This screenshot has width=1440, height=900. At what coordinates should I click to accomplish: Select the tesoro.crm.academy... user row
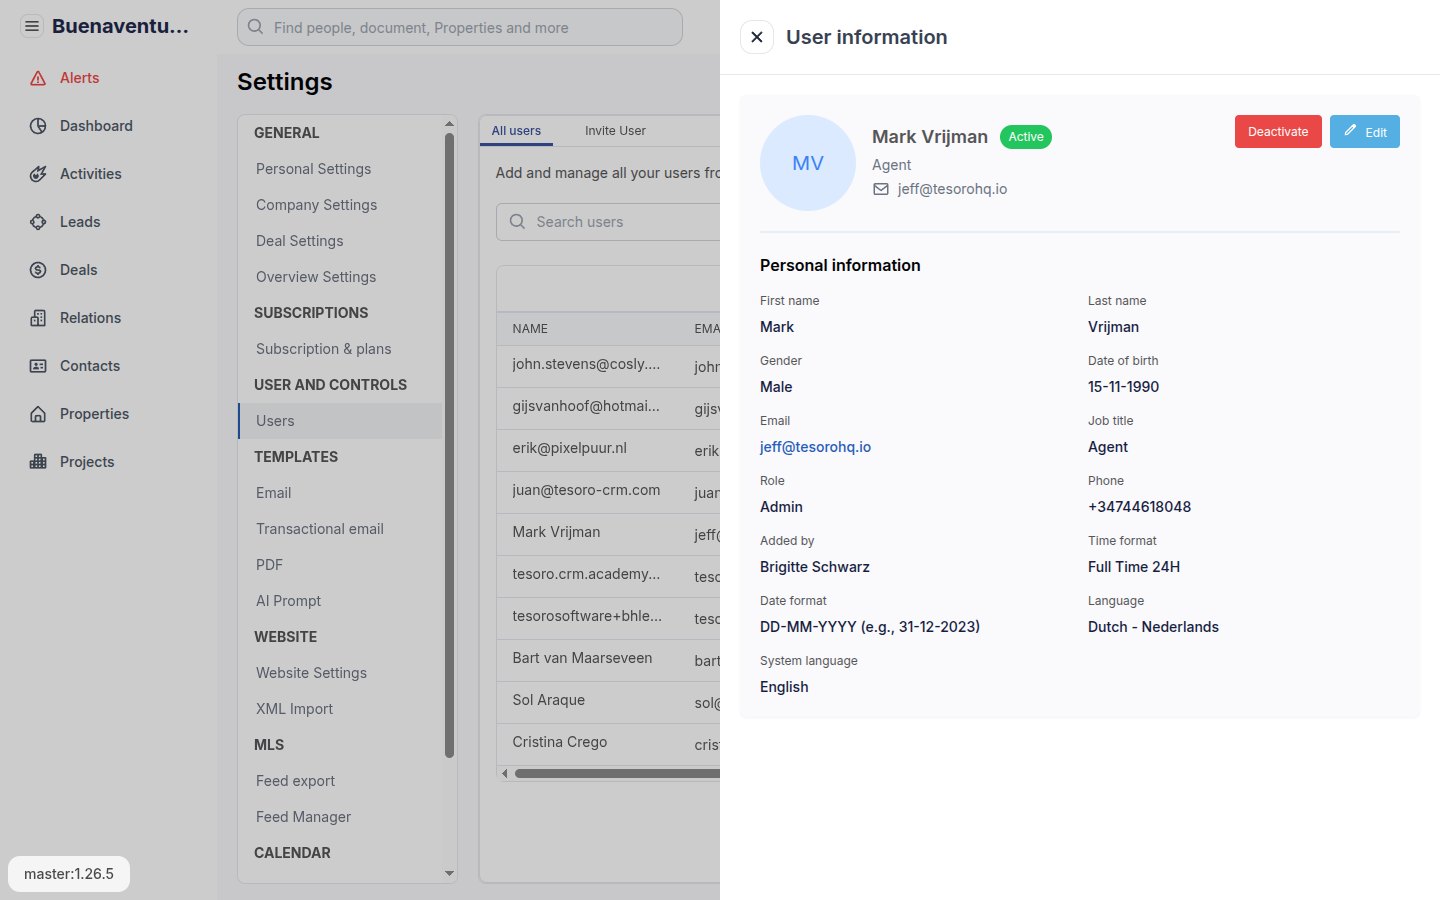608,575
